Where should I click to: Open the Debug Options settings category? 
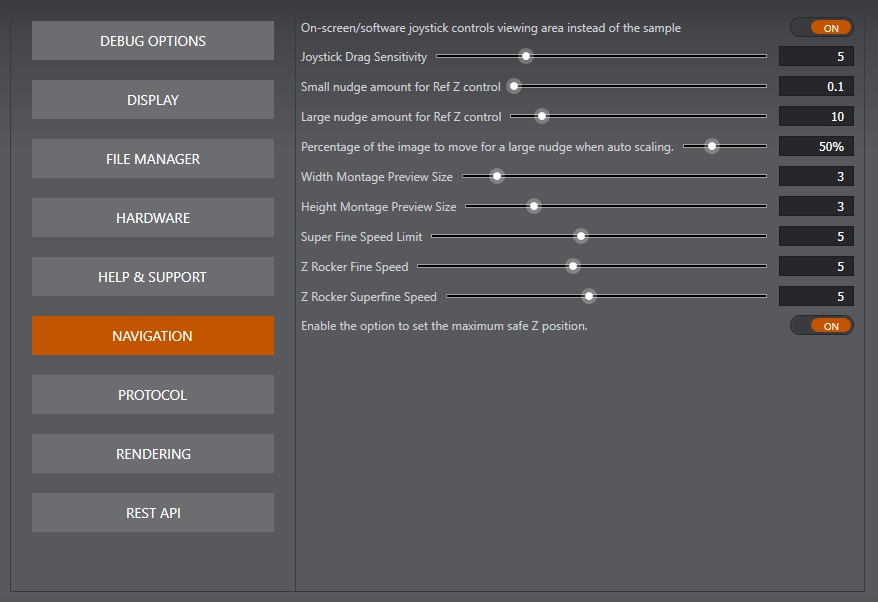point(152,41)
